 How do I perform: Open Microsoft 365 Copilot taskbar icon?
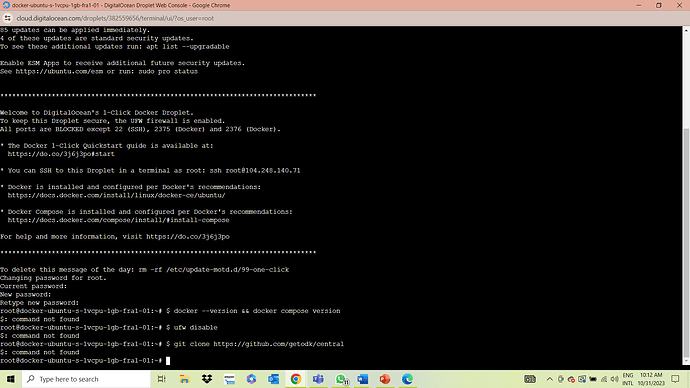coord(251,379)
